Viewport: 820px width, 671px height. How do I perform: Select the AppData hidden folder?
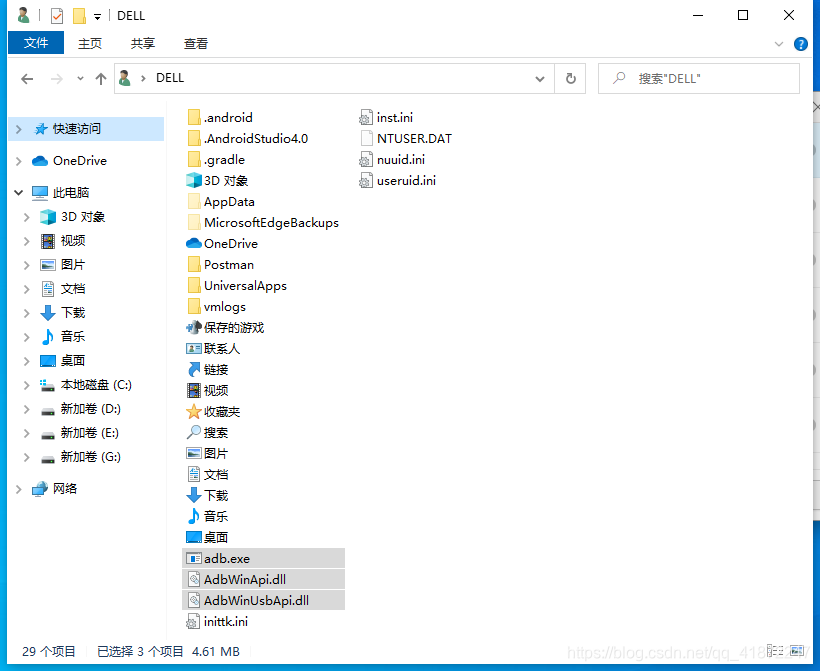(221, 201)
